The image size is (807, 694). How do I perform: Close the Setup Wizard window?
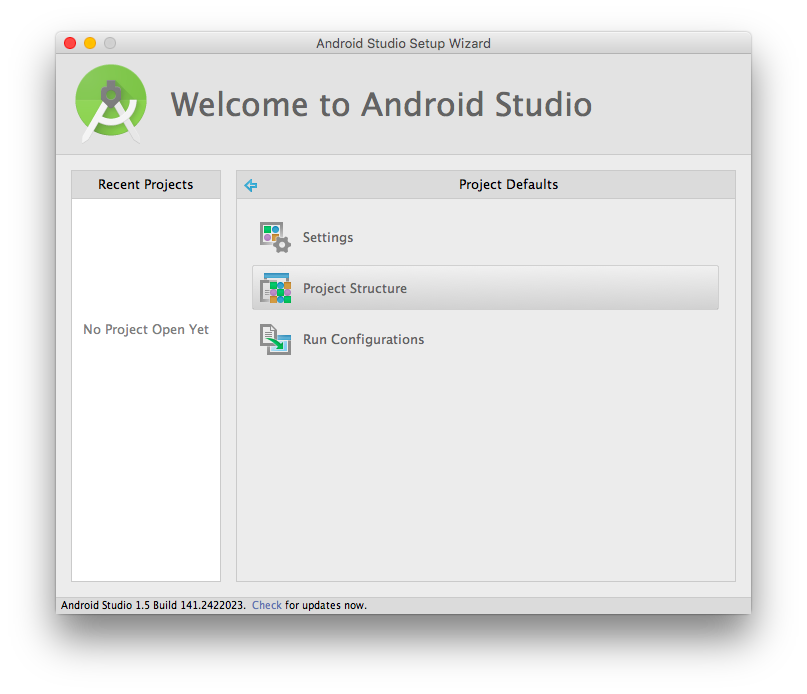tap(70, 43)
